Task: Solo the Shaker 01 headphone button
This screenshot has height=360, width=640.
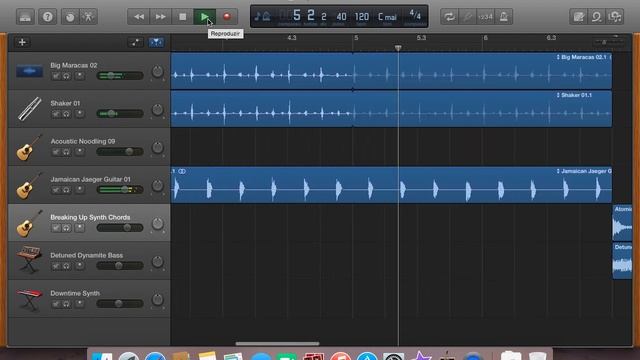Action: (x=66, y=114)
